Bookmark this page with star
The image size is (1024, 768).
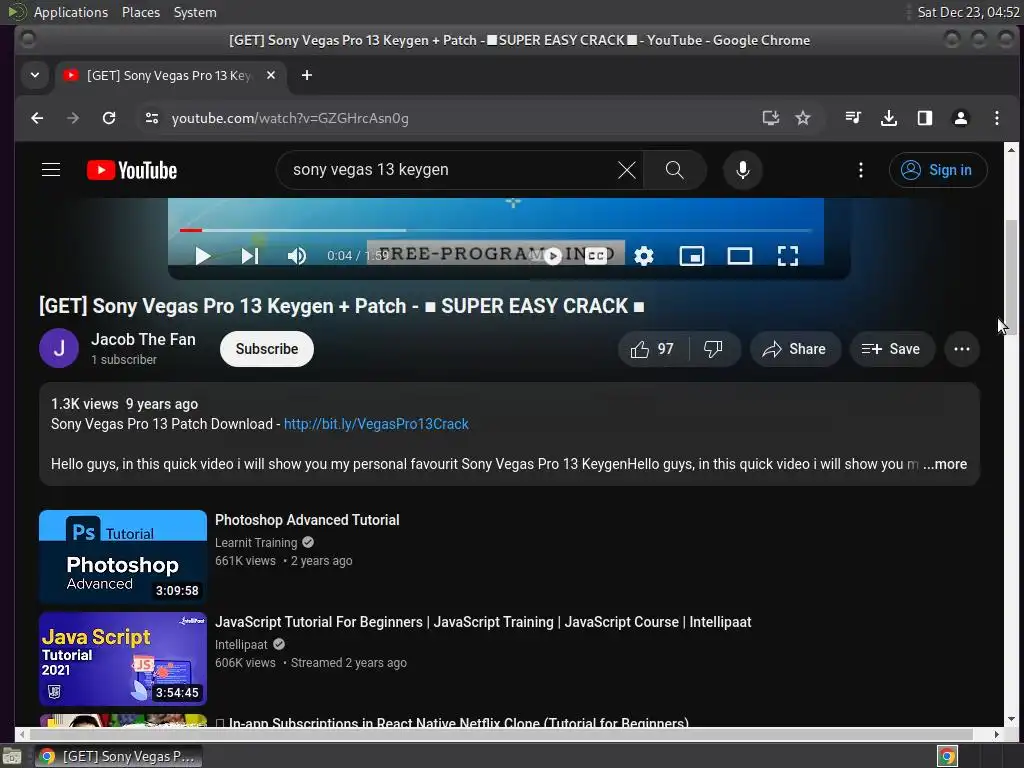pyautogui.click(x=803, y=118)
